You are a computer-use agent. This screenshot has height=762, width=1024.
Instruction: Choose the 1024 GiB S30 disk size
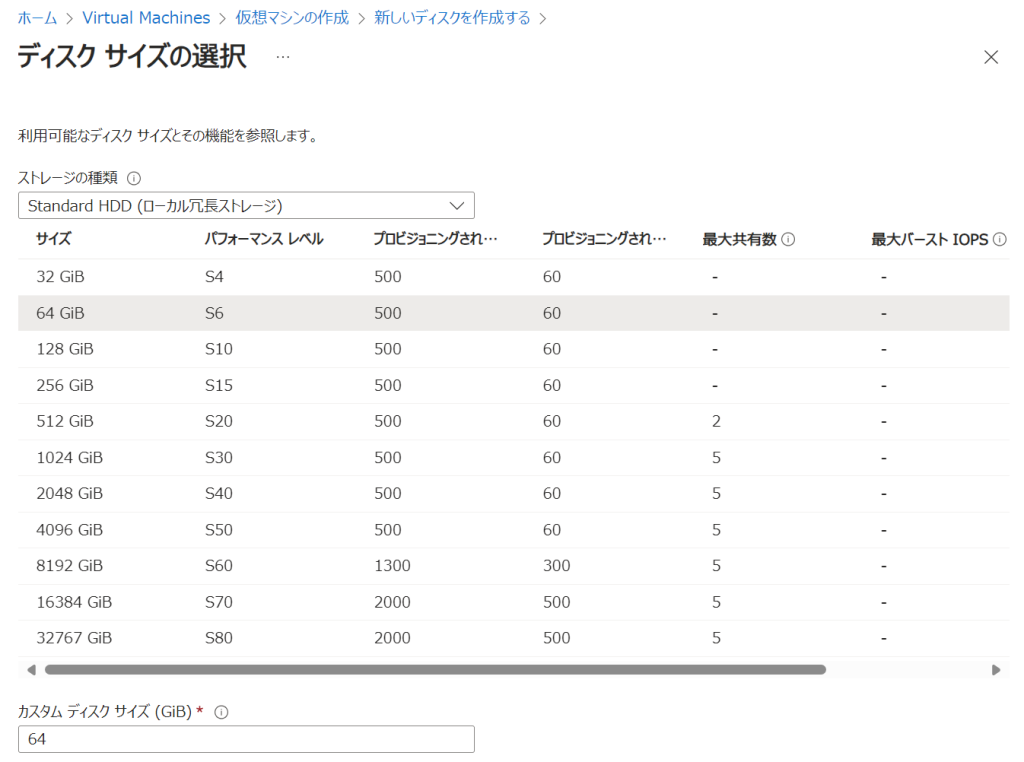tap(69, 457)
